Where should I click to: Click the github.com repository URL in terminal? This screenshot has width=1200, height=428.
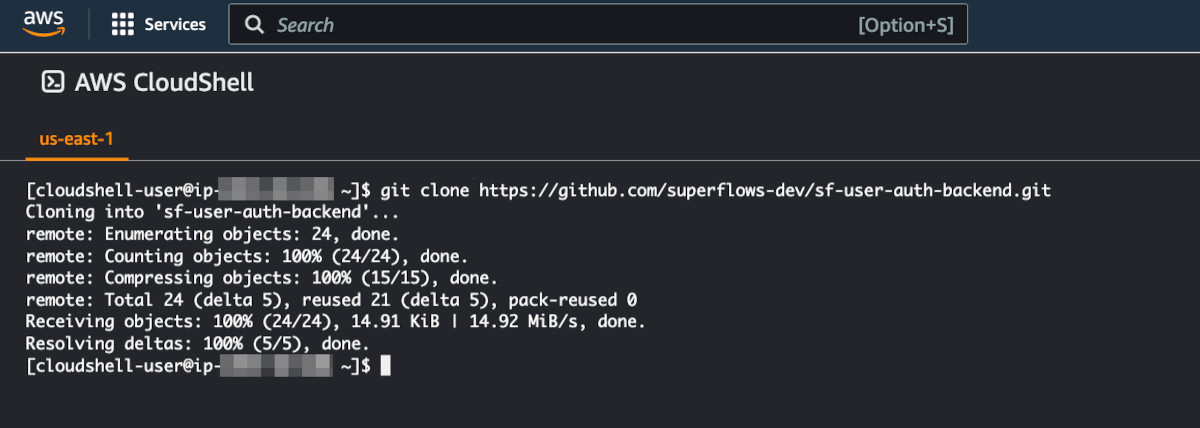[765, 189]
